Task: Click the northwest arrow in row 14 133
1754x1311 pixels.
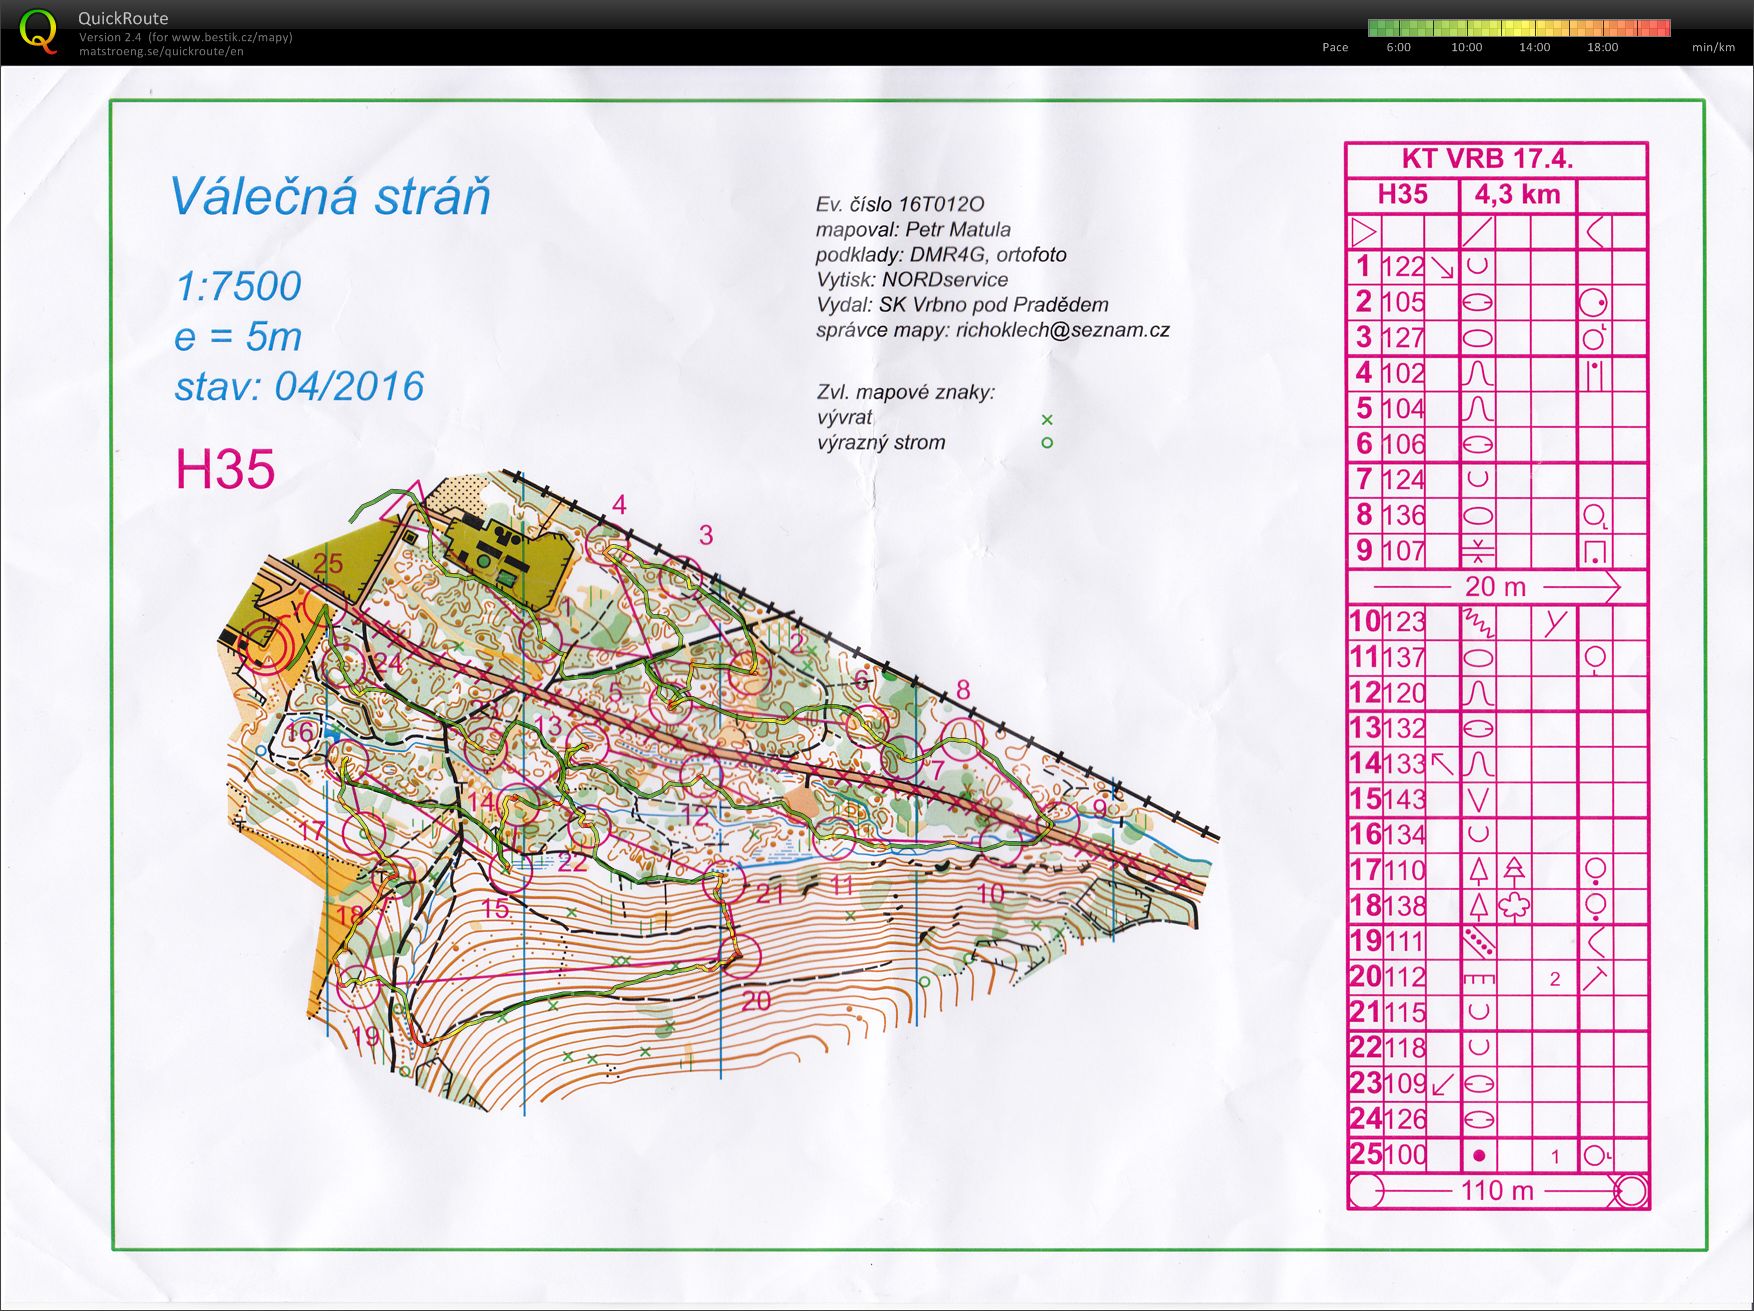Action: (1442, 764)
